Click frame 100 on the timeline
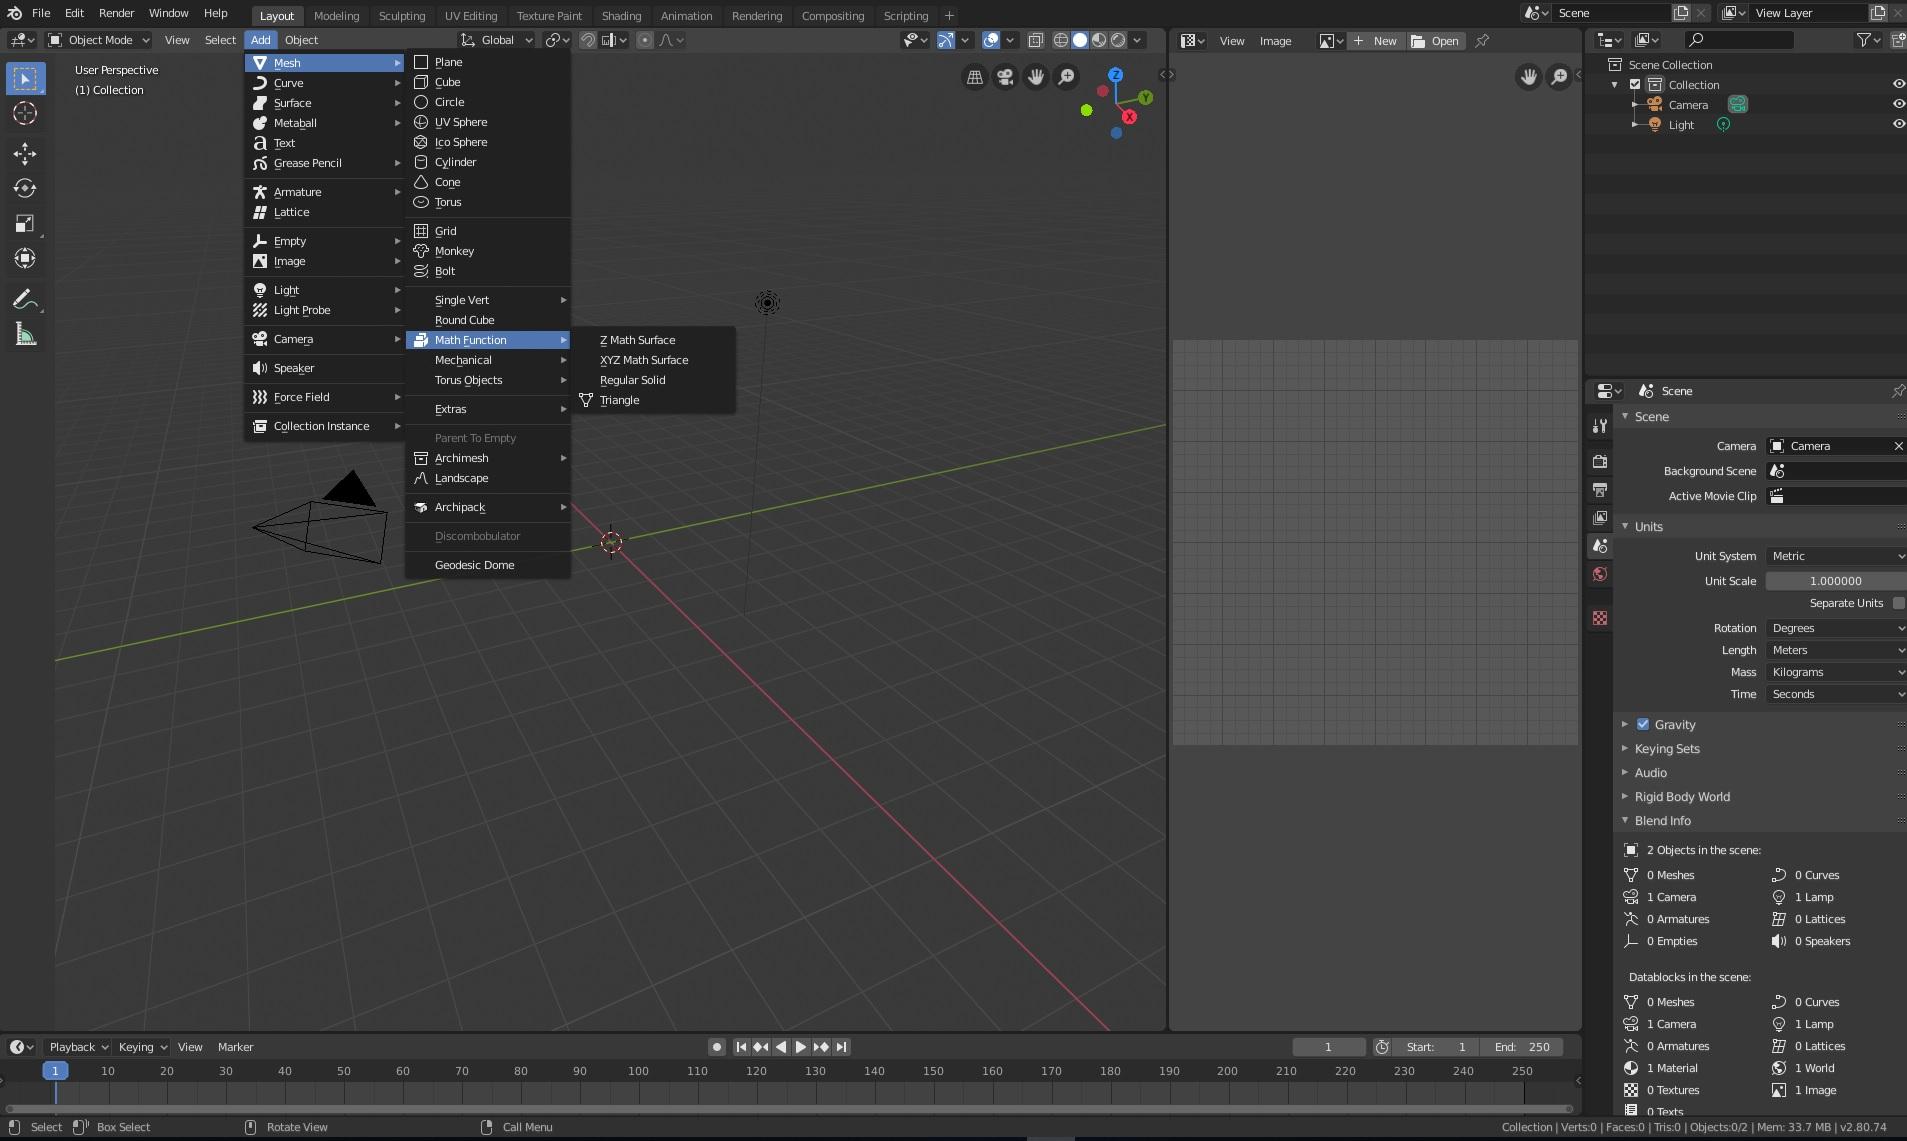 638,1071
